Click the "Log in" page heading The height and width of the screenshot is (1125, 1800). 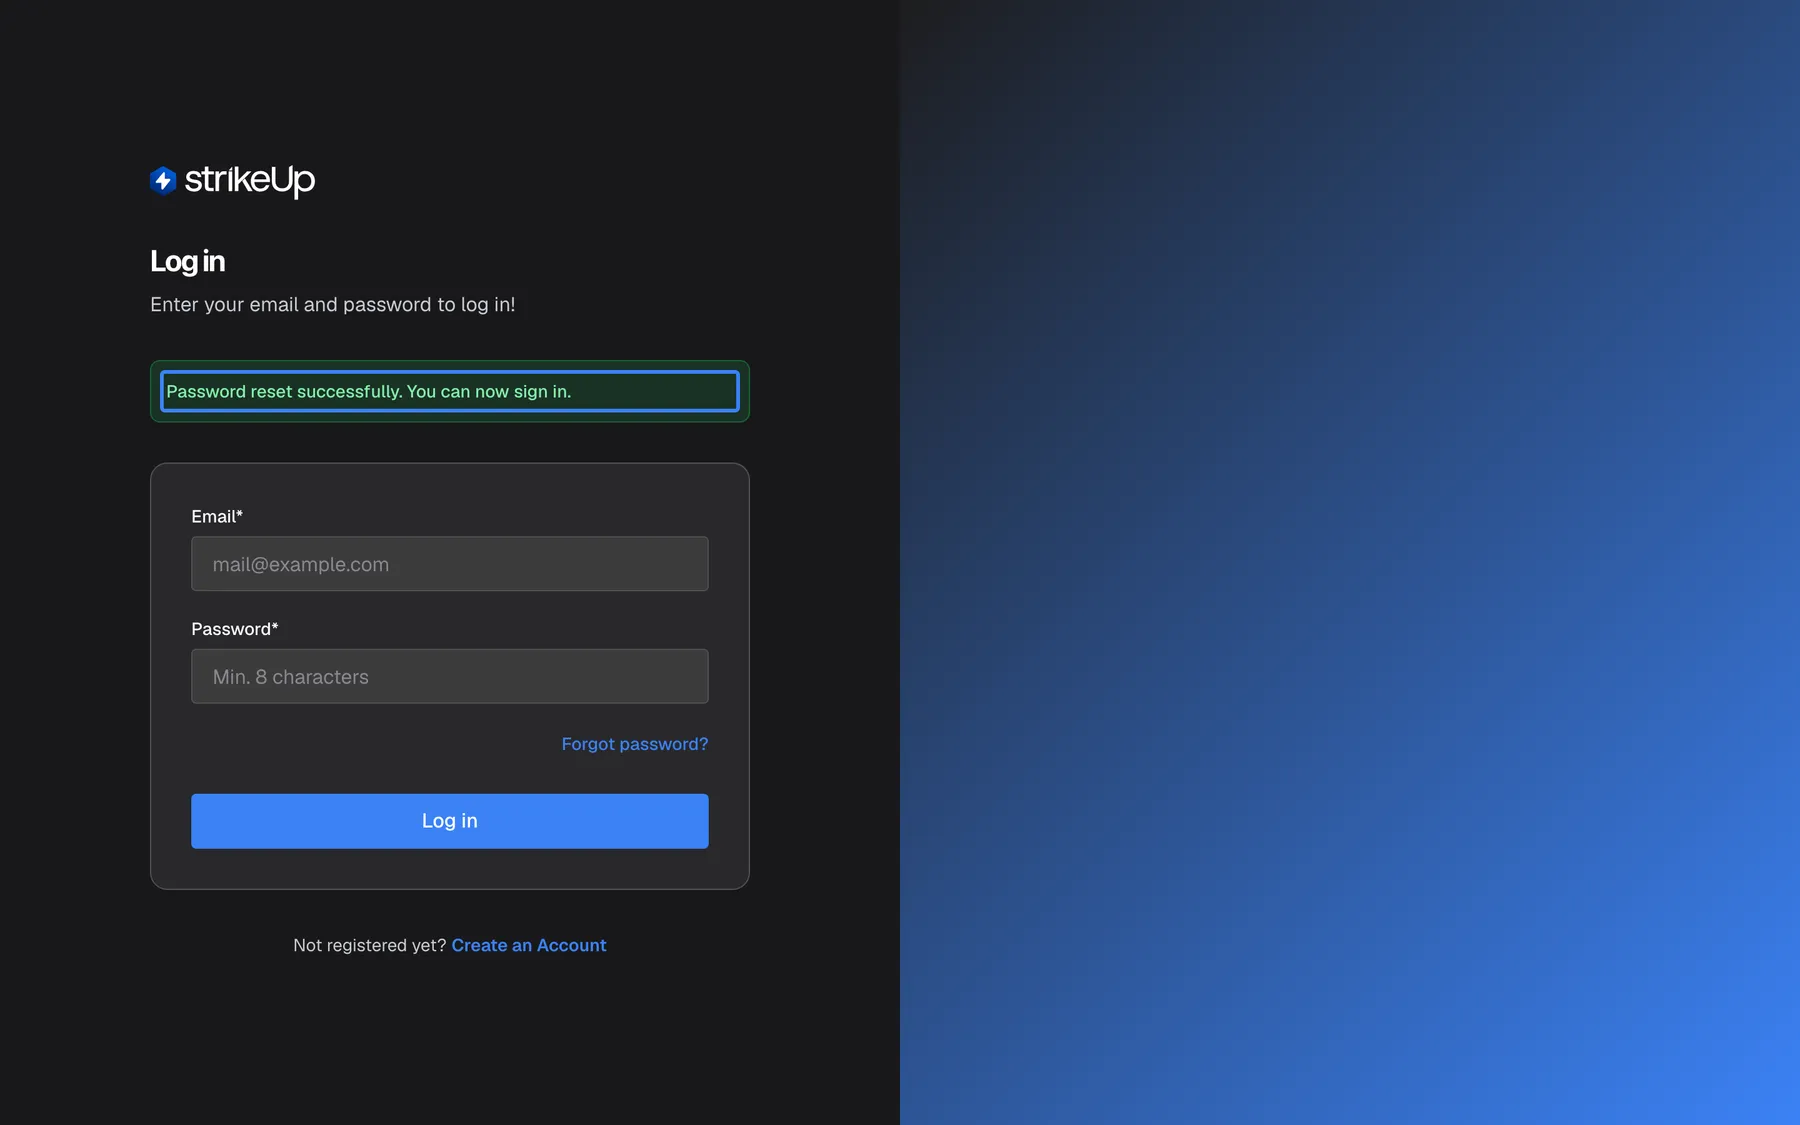click(x=188, y=261)
